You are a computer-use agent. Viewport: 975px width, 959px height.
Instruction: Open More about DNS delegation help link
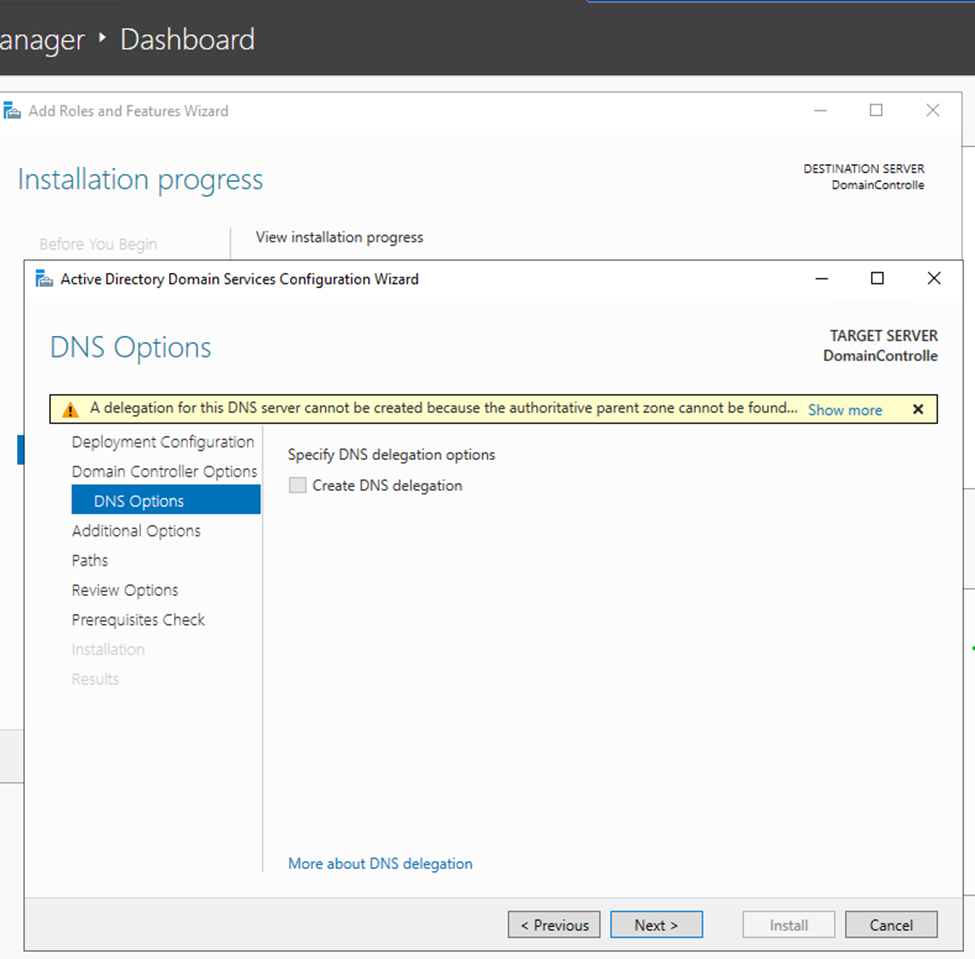(x=380, y=863)
